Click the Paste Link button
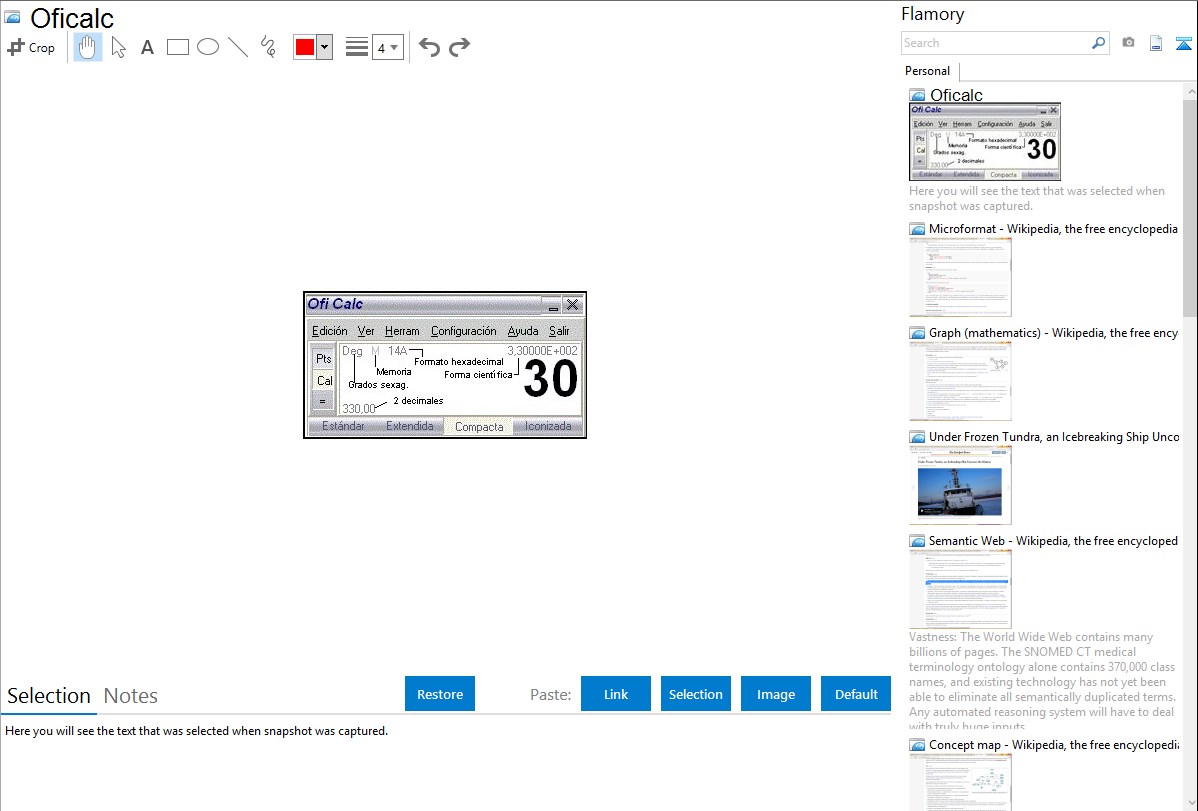This screenshot has height=811, width=1198. [x=616, y=694]
